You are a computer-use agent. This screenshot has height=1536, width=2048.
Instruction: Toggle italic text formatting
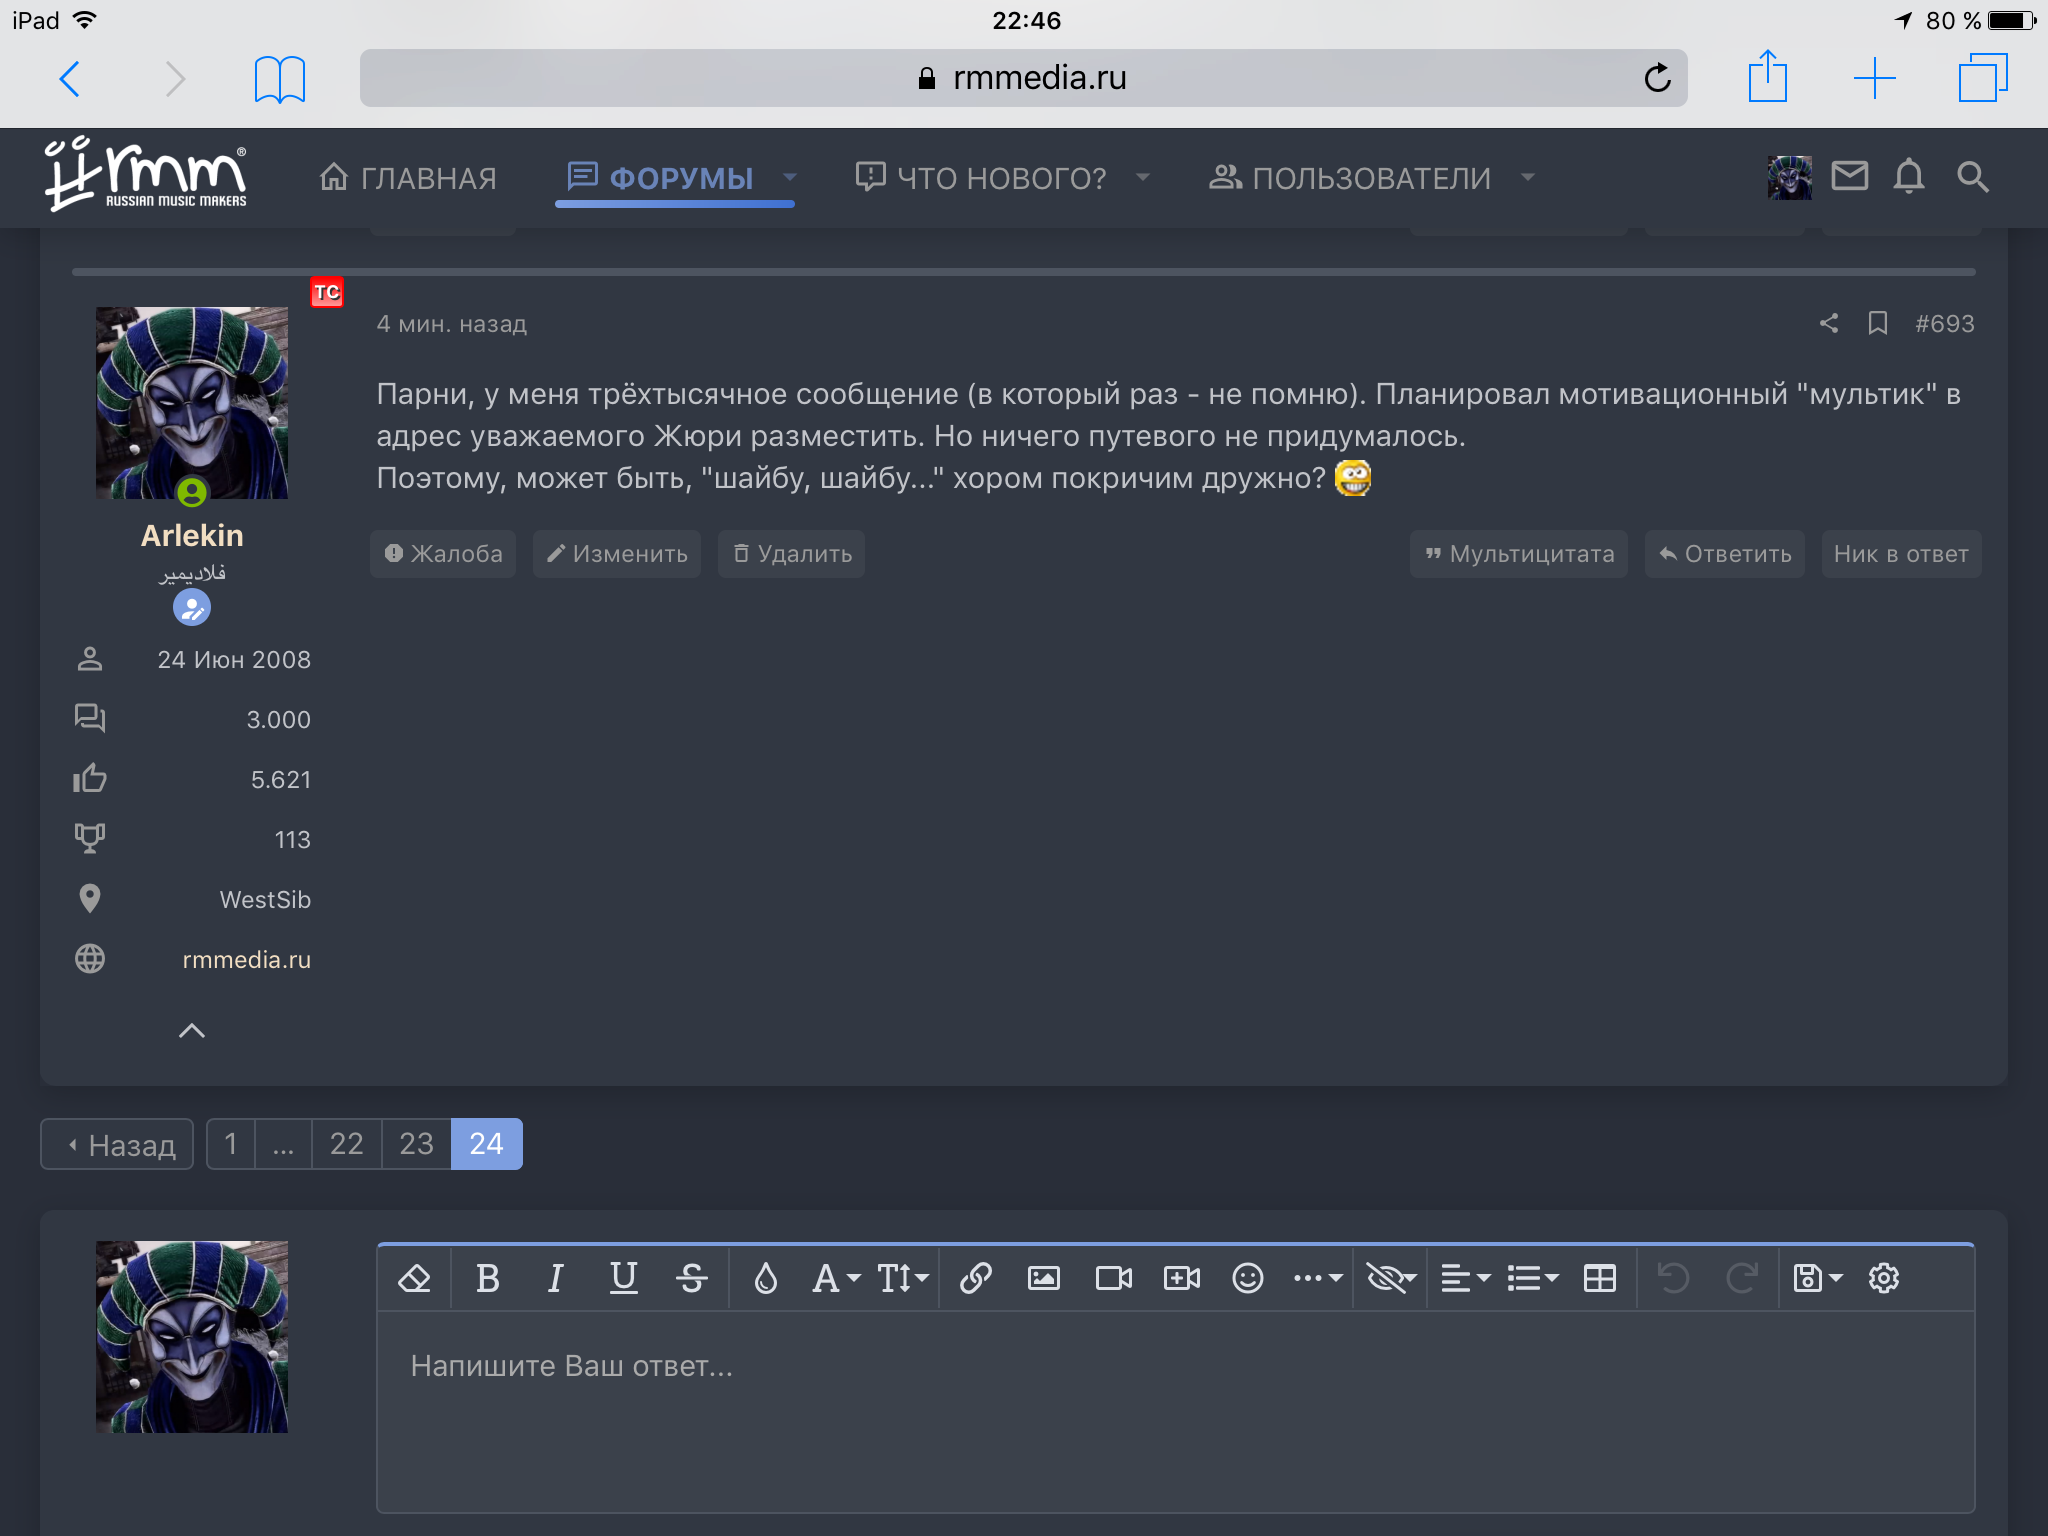tap(555, 1278)
